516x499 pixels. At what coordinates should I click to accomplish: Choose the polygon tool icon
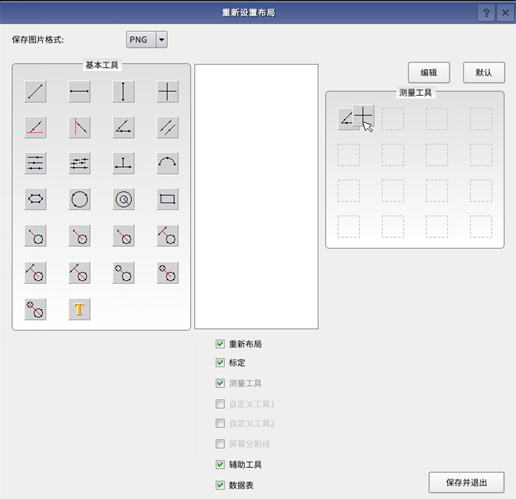(x=35, y=199)
